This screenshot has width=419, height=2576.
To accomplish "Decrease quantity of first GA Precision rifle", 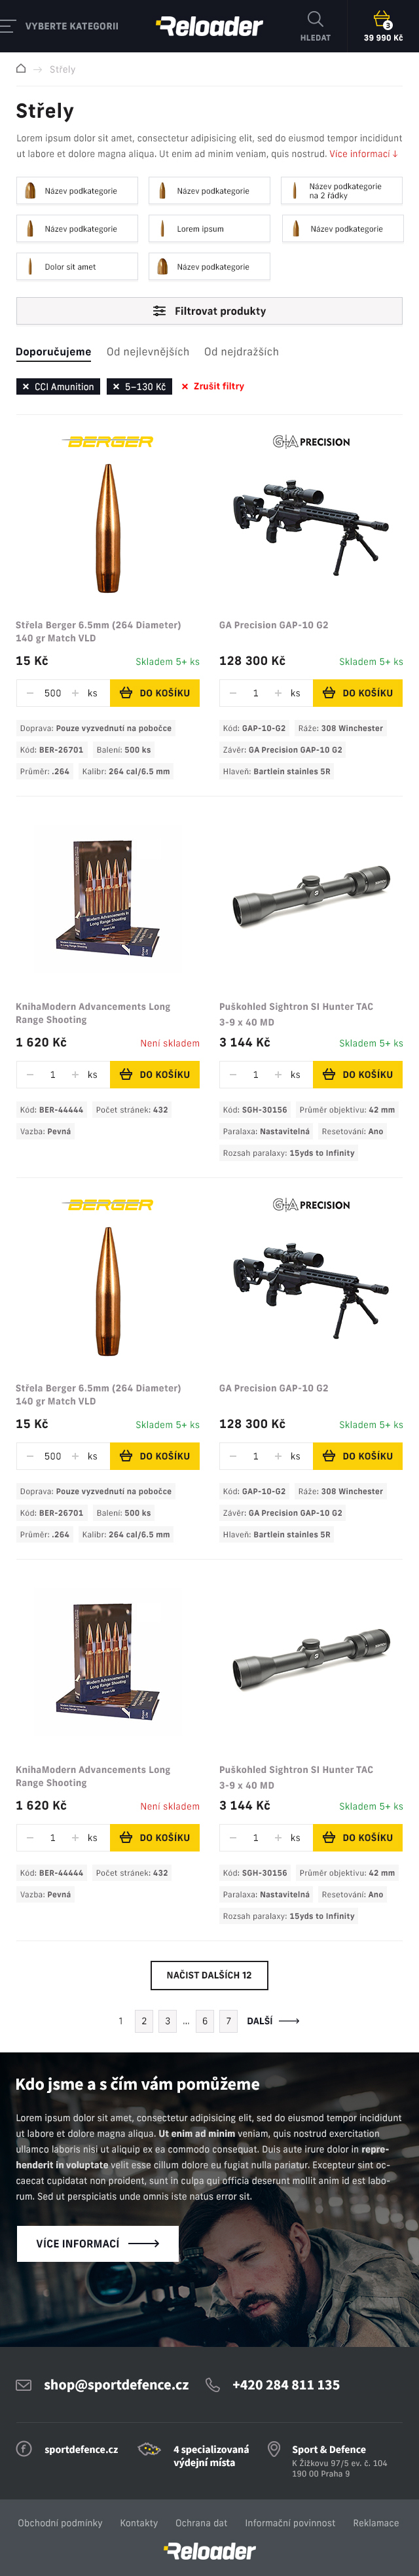I will (233, 693).
